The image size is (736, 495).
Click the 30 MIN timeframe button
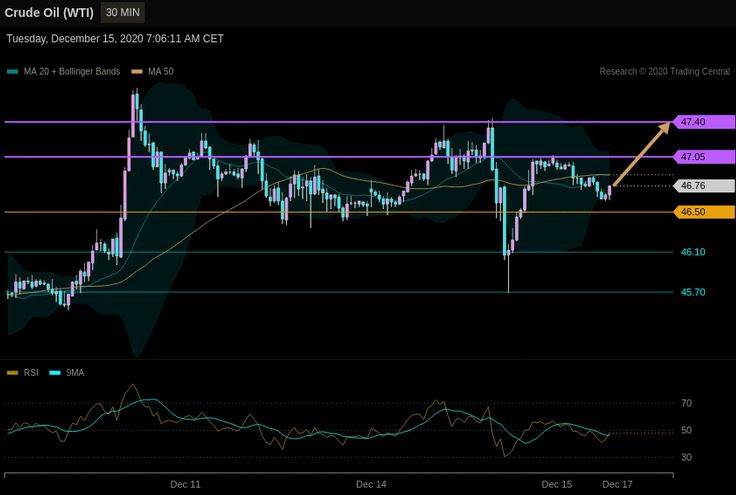(x=123, y=13)
